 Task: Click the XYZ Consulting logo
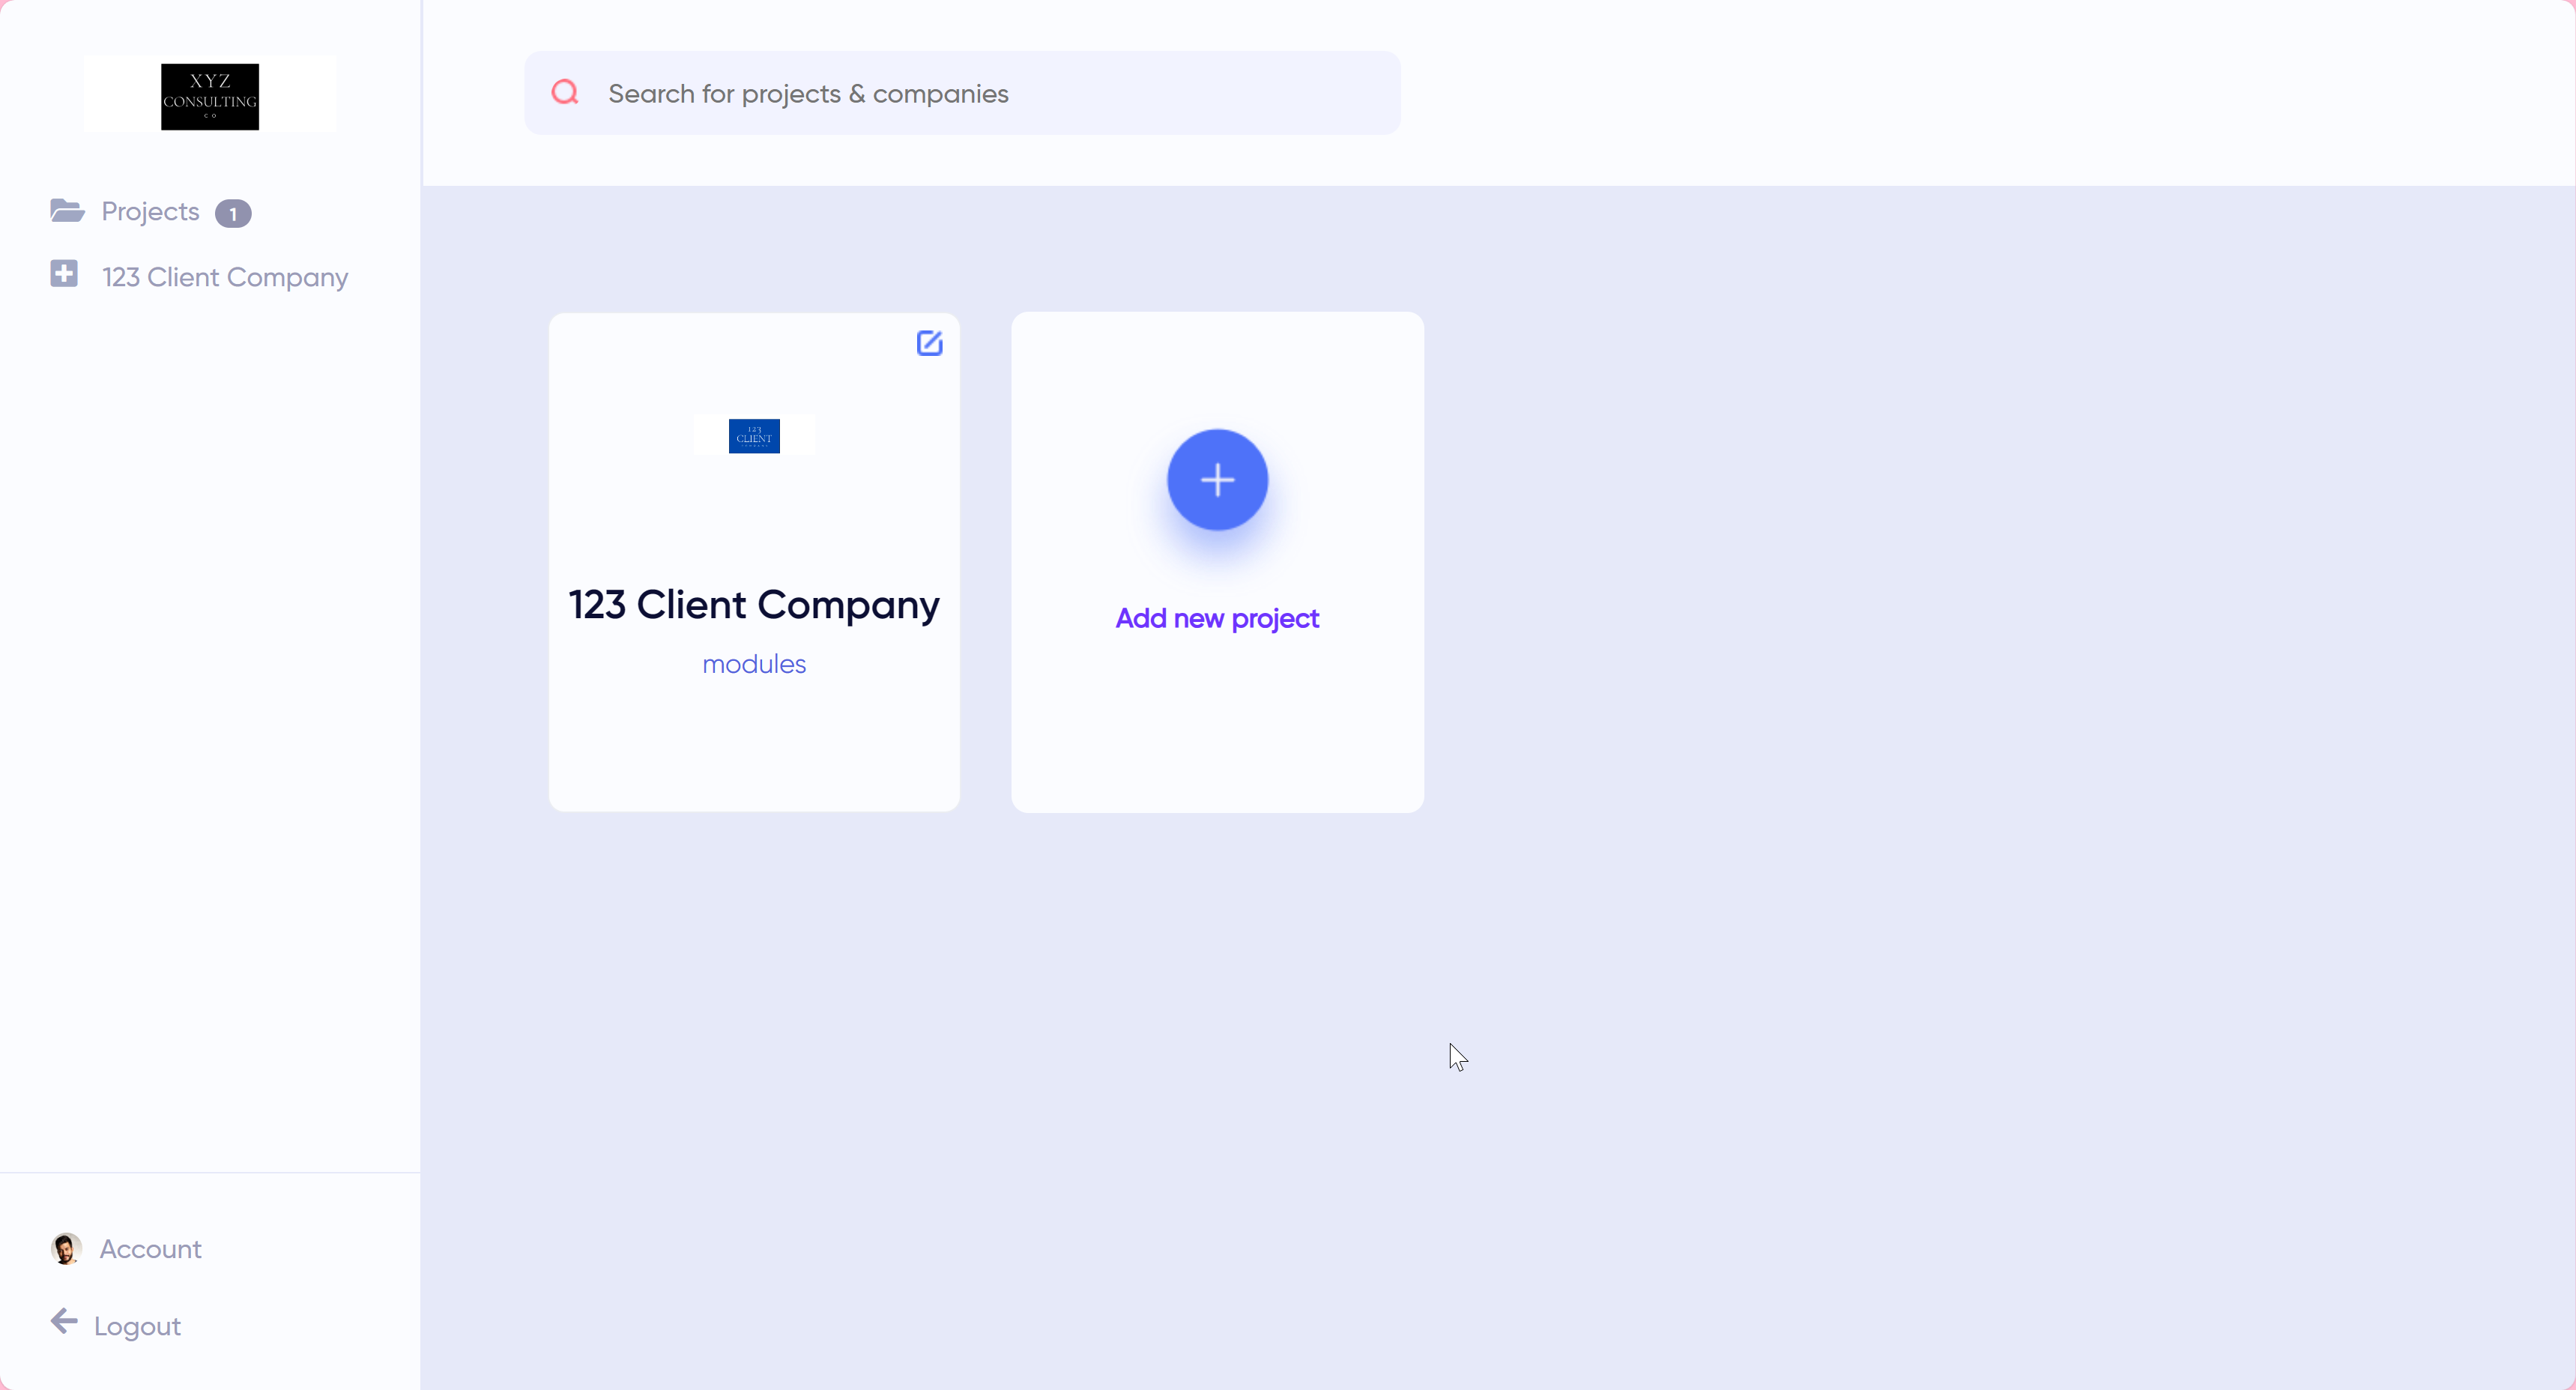click(209, 96)
